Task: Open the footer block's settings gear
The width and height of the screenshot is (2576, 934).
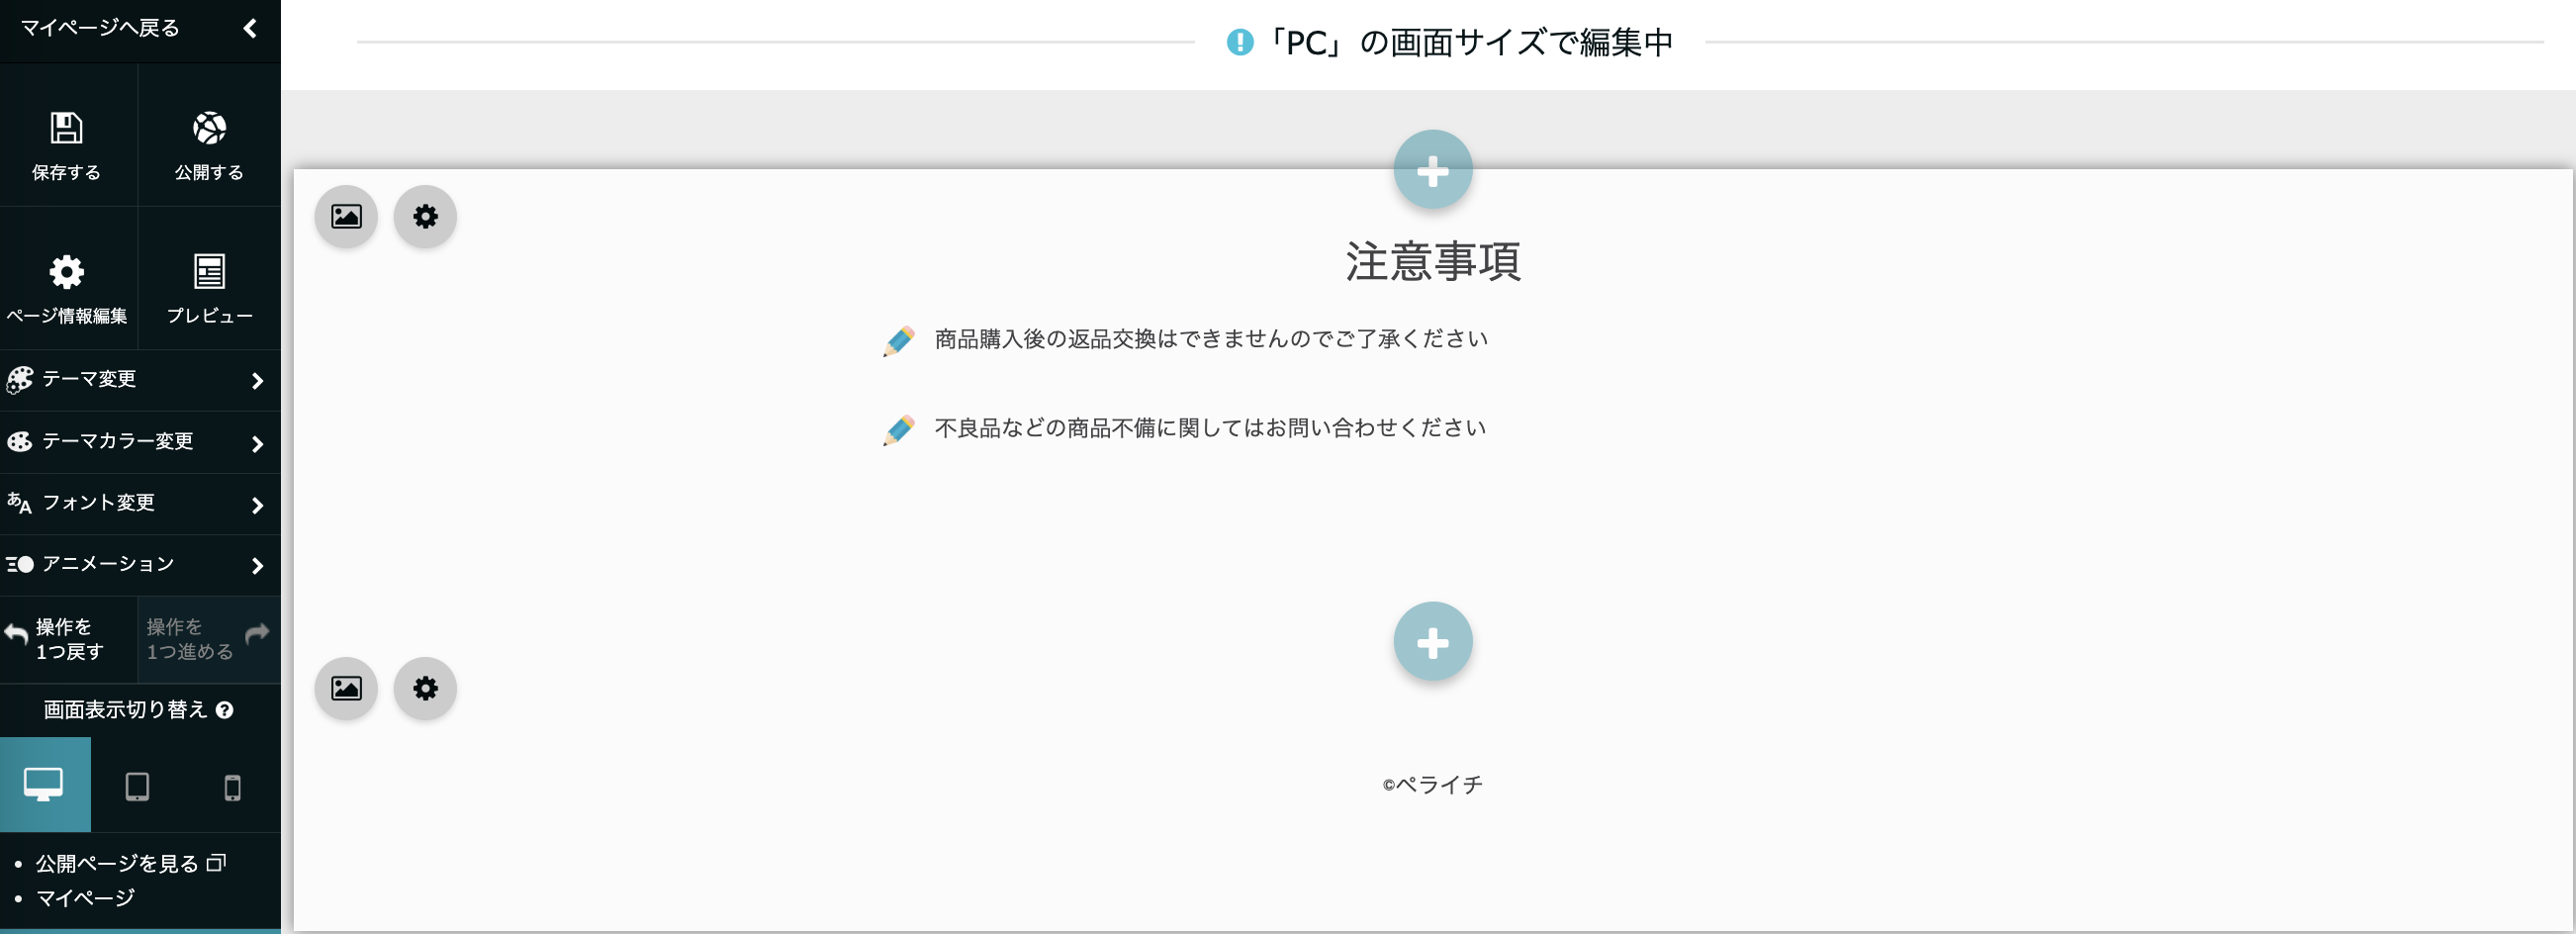Action: [425, 688]
